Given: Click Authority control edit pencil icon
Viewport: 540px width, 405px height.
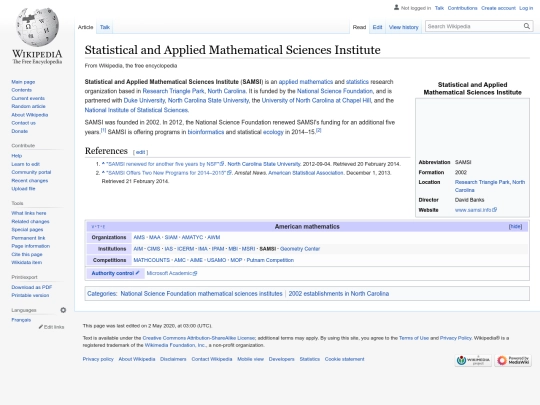Looking at the screenshot, I should coord(137,273).
